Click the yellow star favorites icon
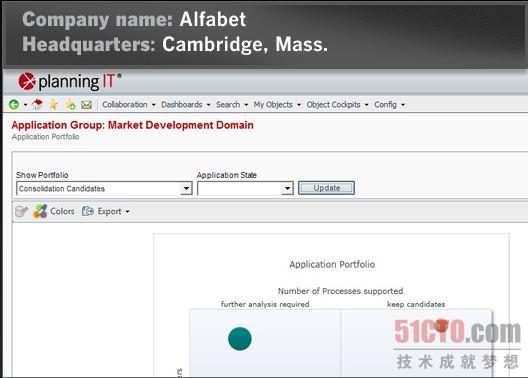The image size is (528, 378). pyautogui.click(x=53, y=105)
